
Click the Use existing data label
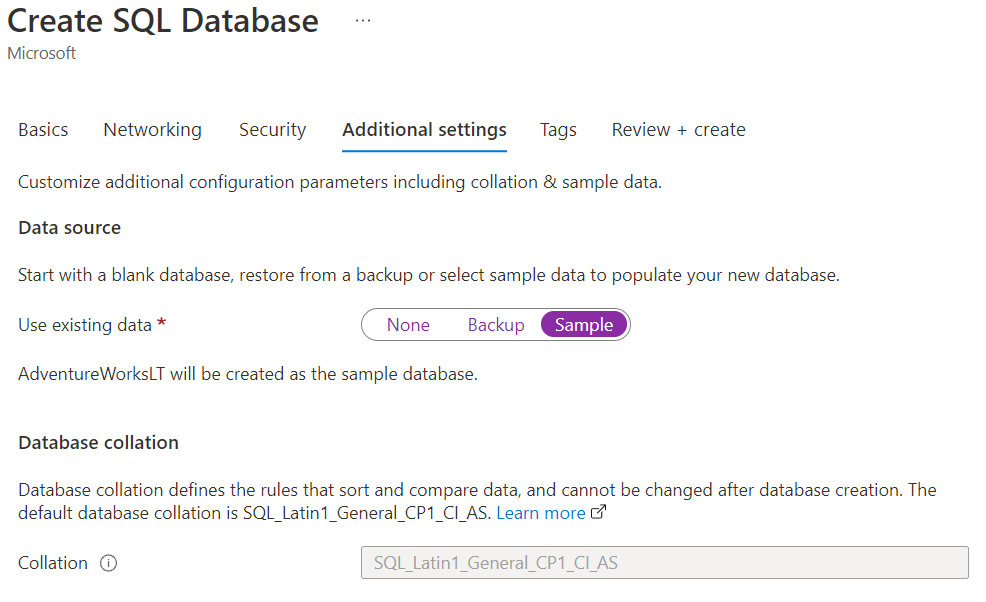click(x=85, y=325)
